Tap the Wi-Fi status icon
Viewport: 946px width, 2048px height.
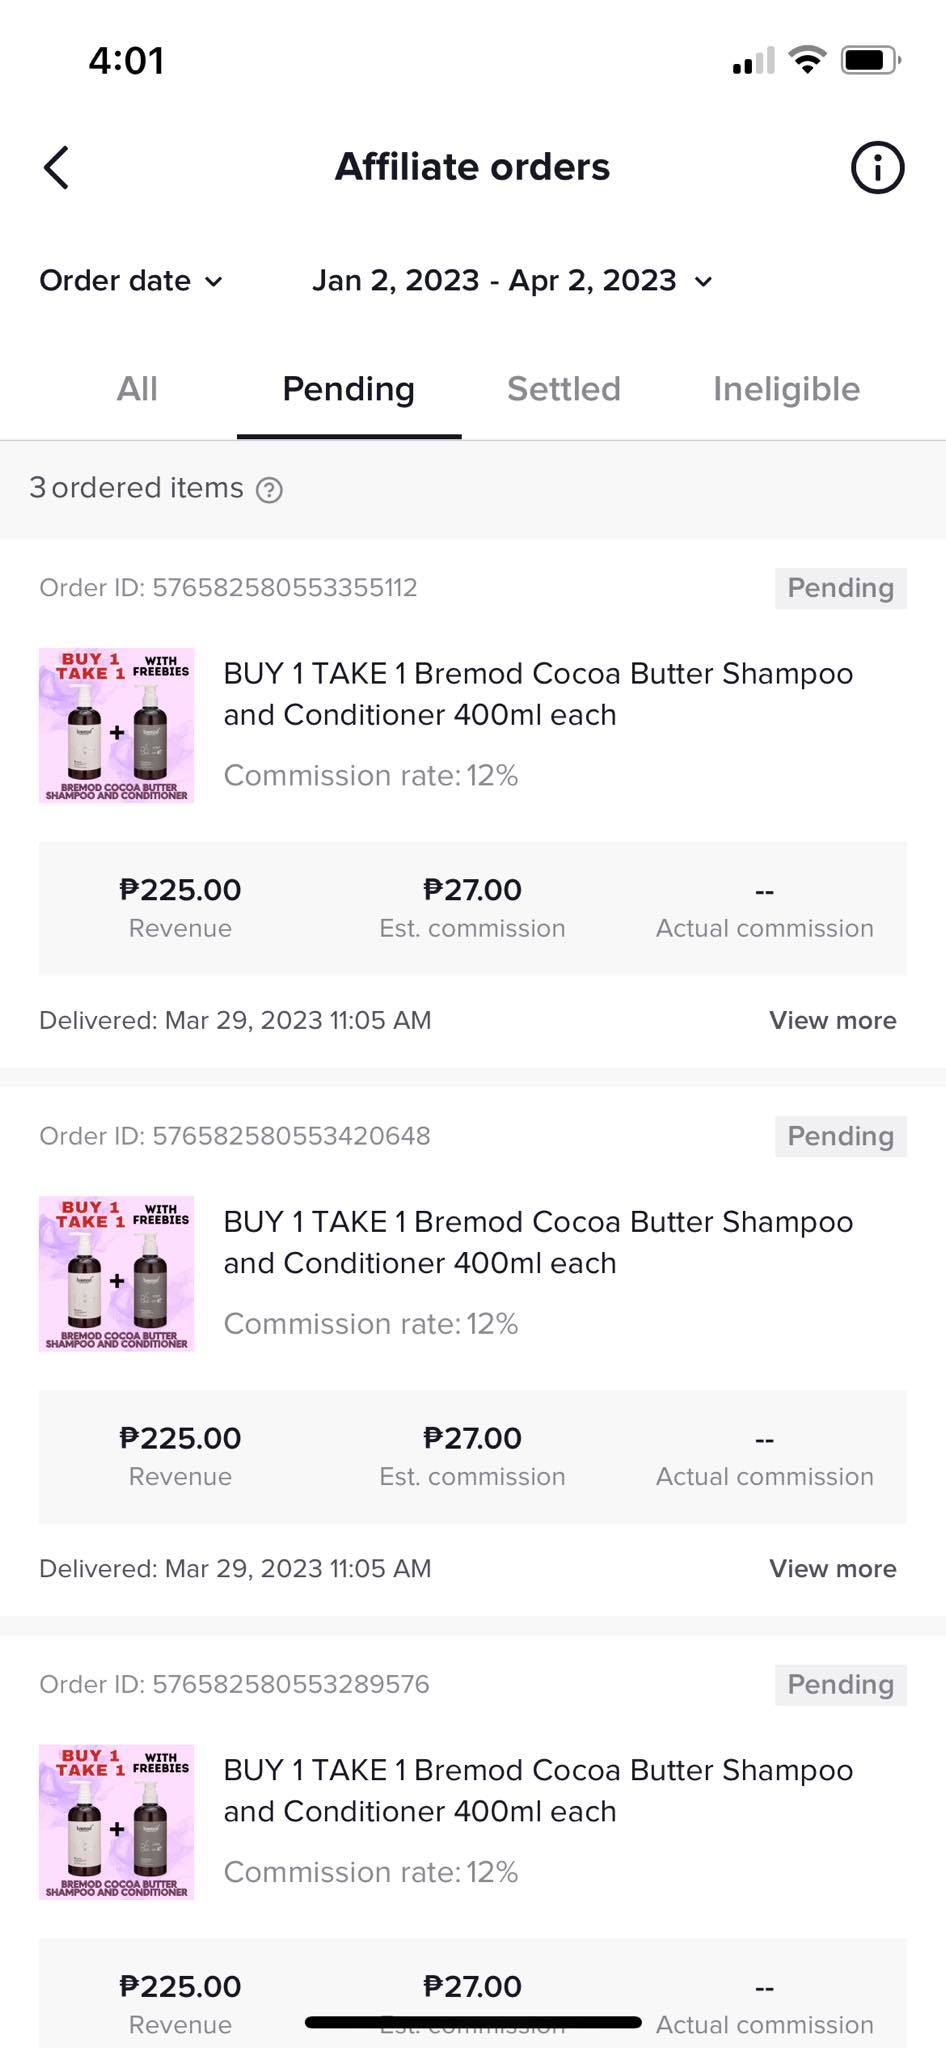pos(806,60)
